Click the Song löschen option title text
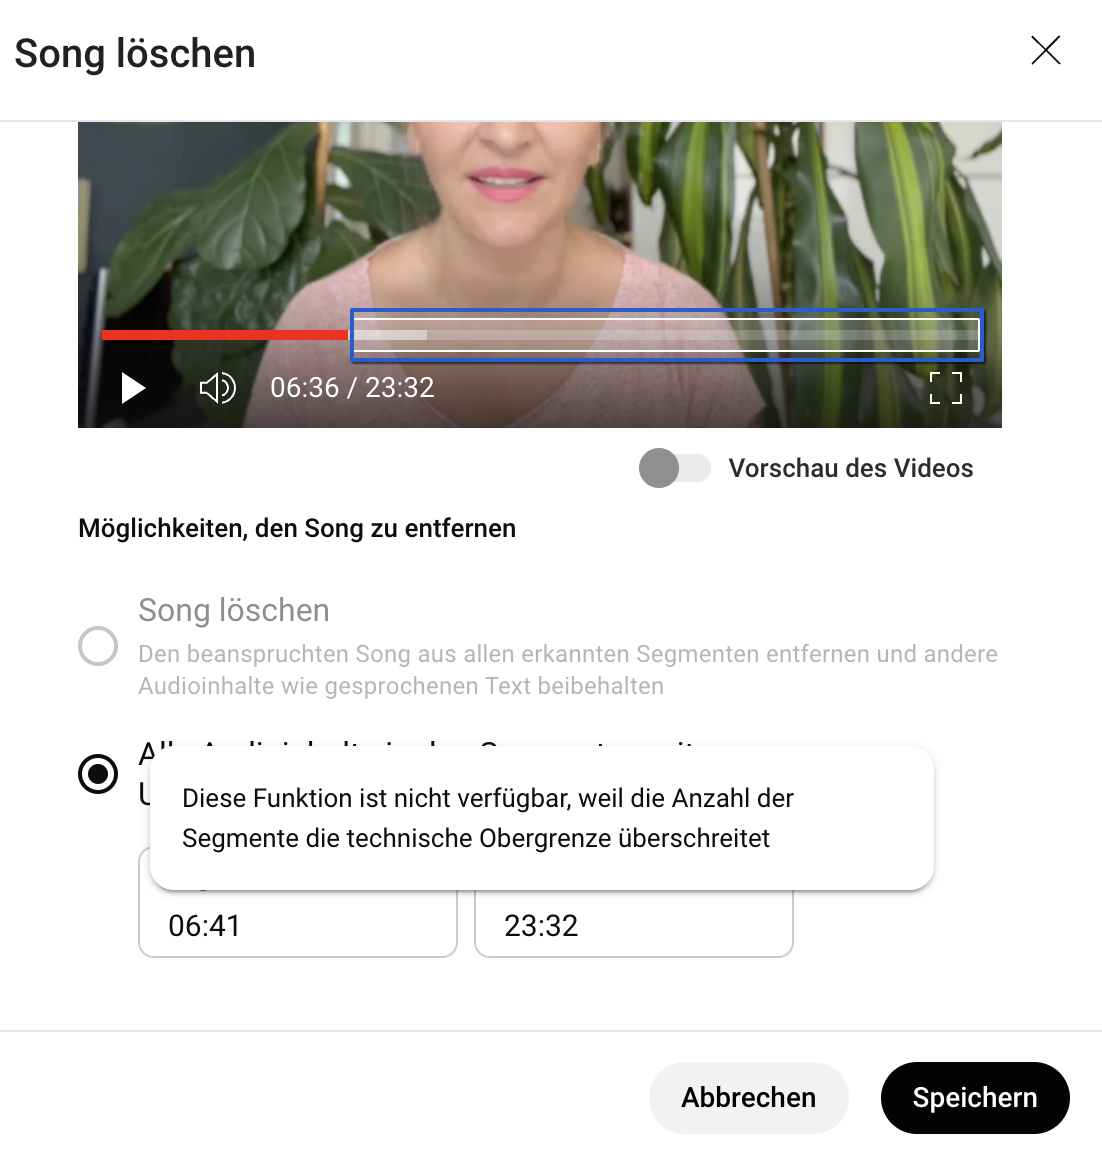This screenshot has width=1102, height=1154. coord(233,610)
